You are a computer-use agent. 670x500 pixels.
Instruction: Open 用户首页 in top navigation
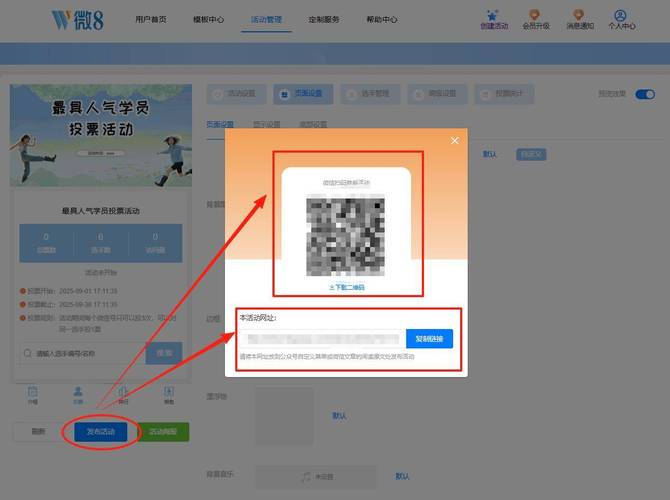(x=152, y=19)
